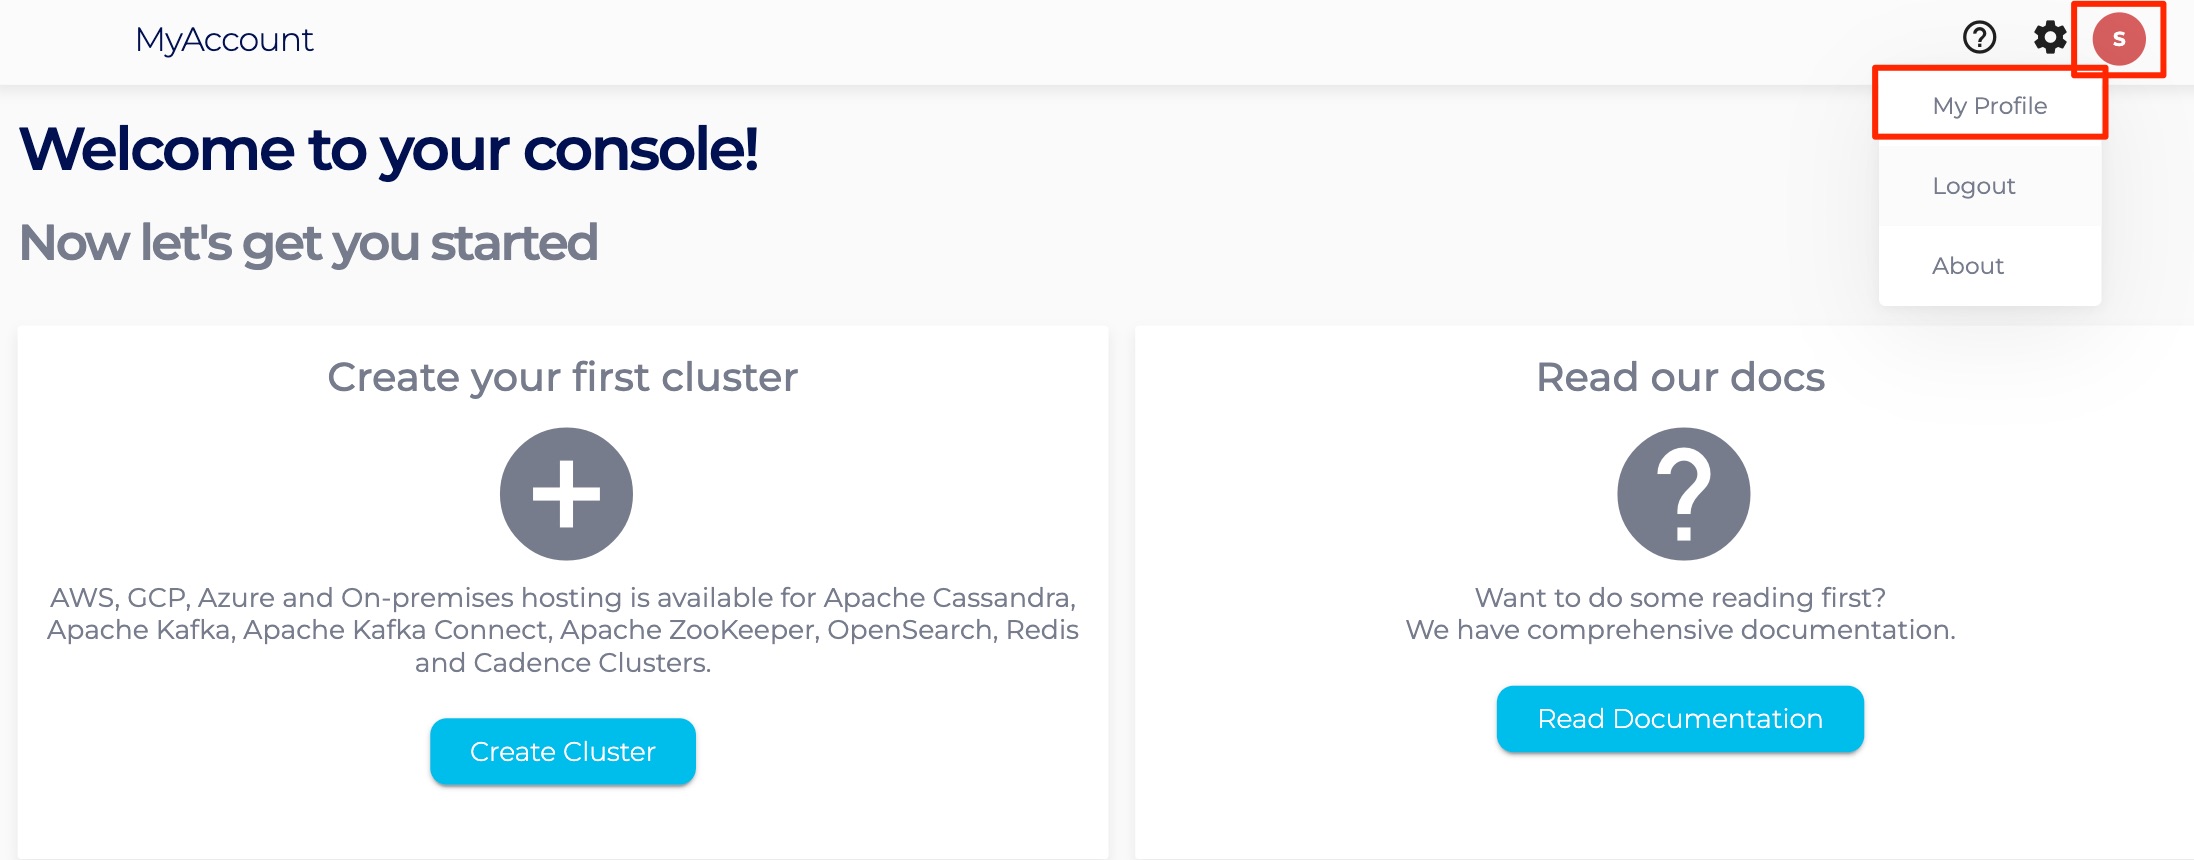Choose Logout in the user menu
Image resolution: width=2194 pixels, height=860 pixels.
click(x=1973, y=186)
